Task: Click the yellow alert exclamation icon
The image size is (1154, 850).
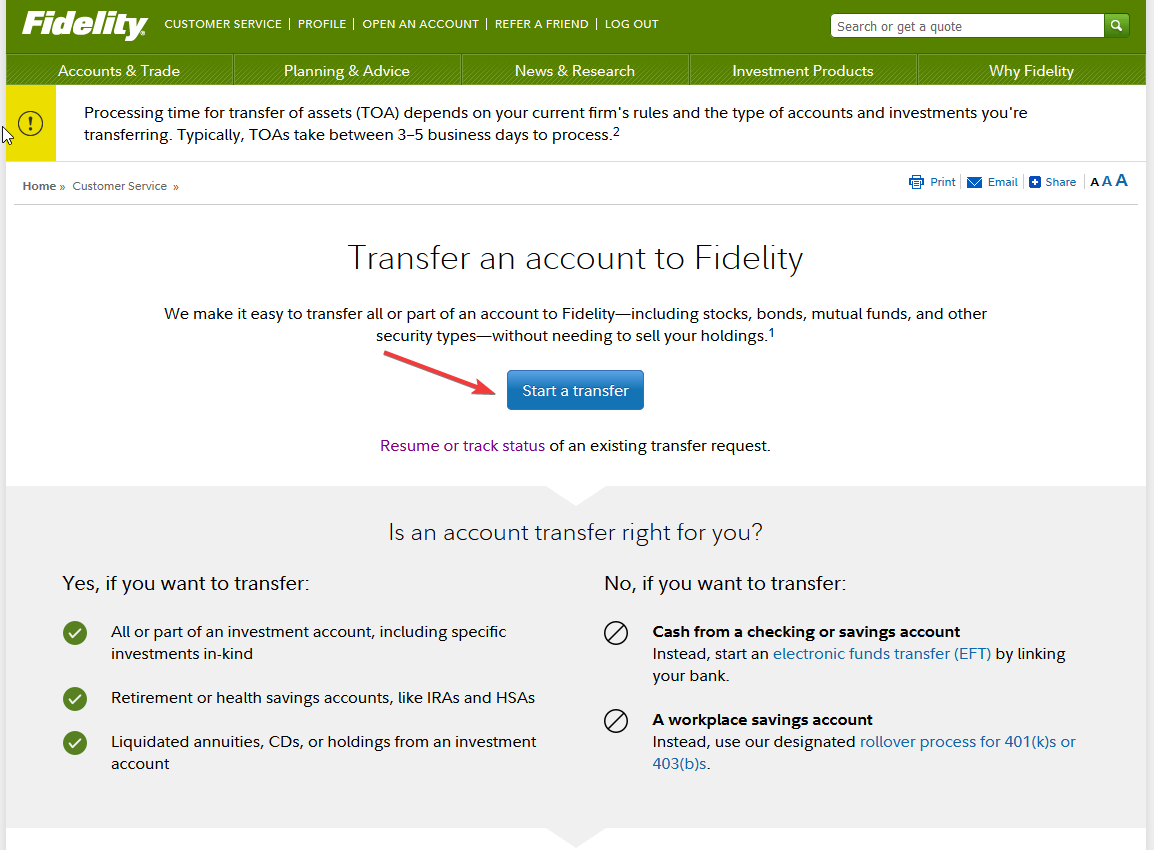Action: click(x=30, y=123)
